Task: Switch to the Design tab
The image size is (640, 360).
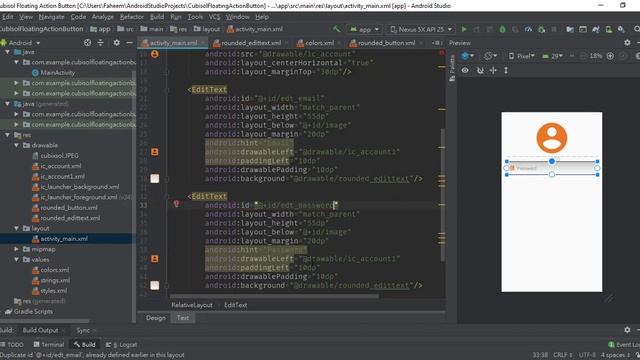Action: pyautogui.click(x=156, y=318)
